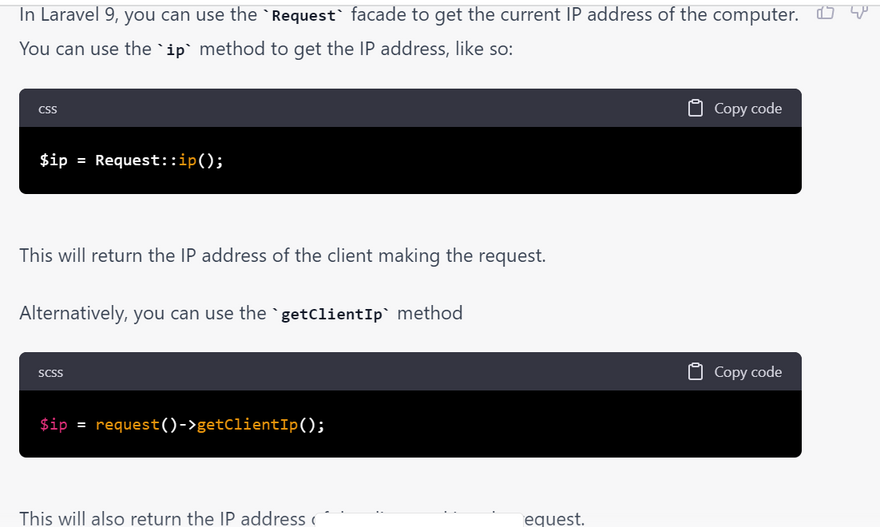The height and width of the screenshot is (527, 880).
Task: Click the inline `getClientIp` code word
Action: (x=334, y=315)
